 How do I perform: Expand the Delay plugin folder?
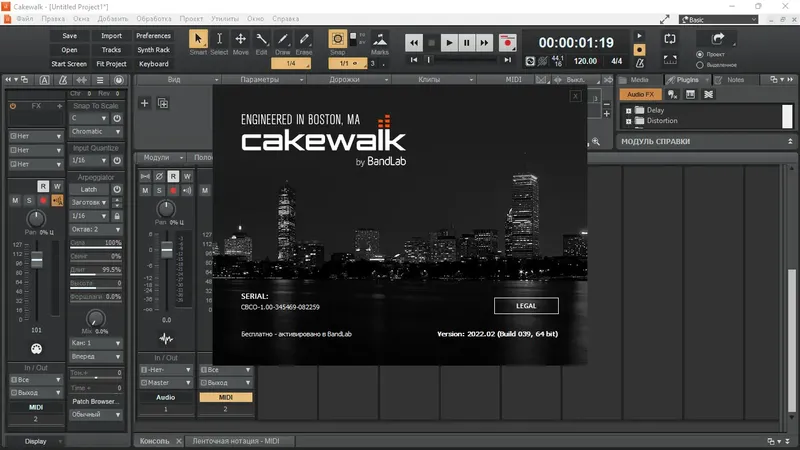point(629,110)
